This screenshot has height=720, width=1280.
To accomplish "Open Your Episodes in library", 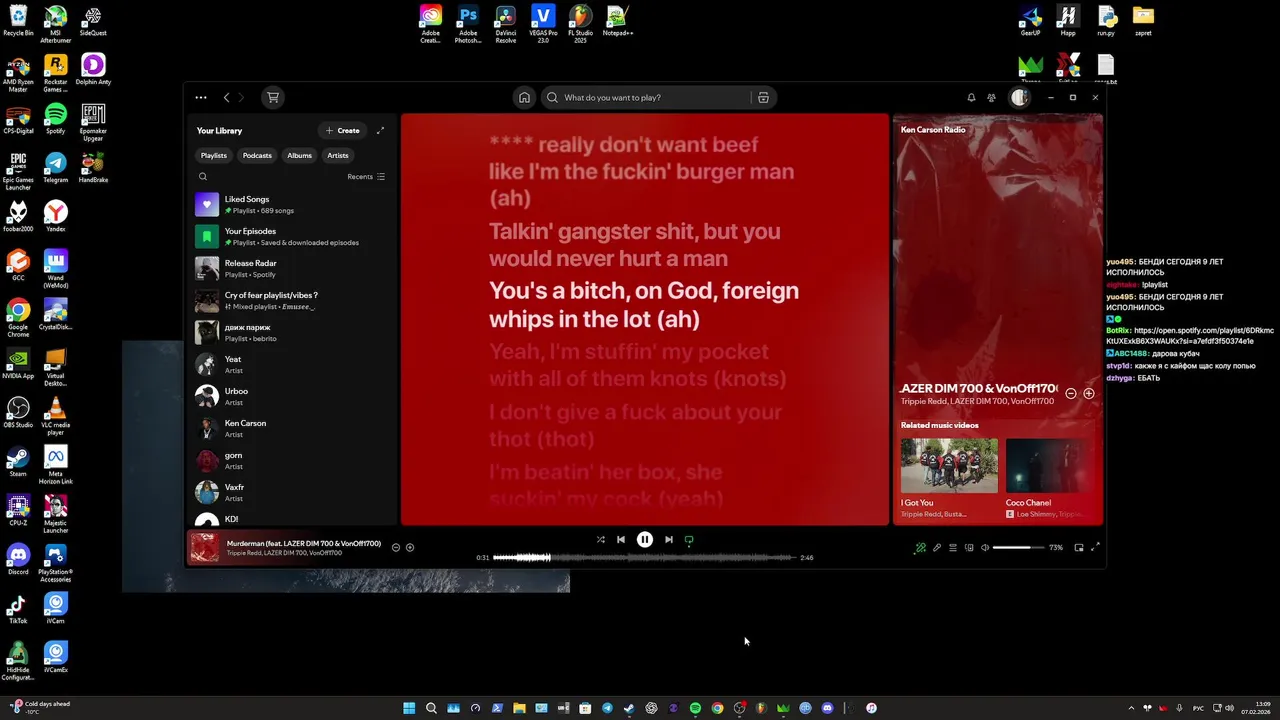I will click(x=292, y=237).
